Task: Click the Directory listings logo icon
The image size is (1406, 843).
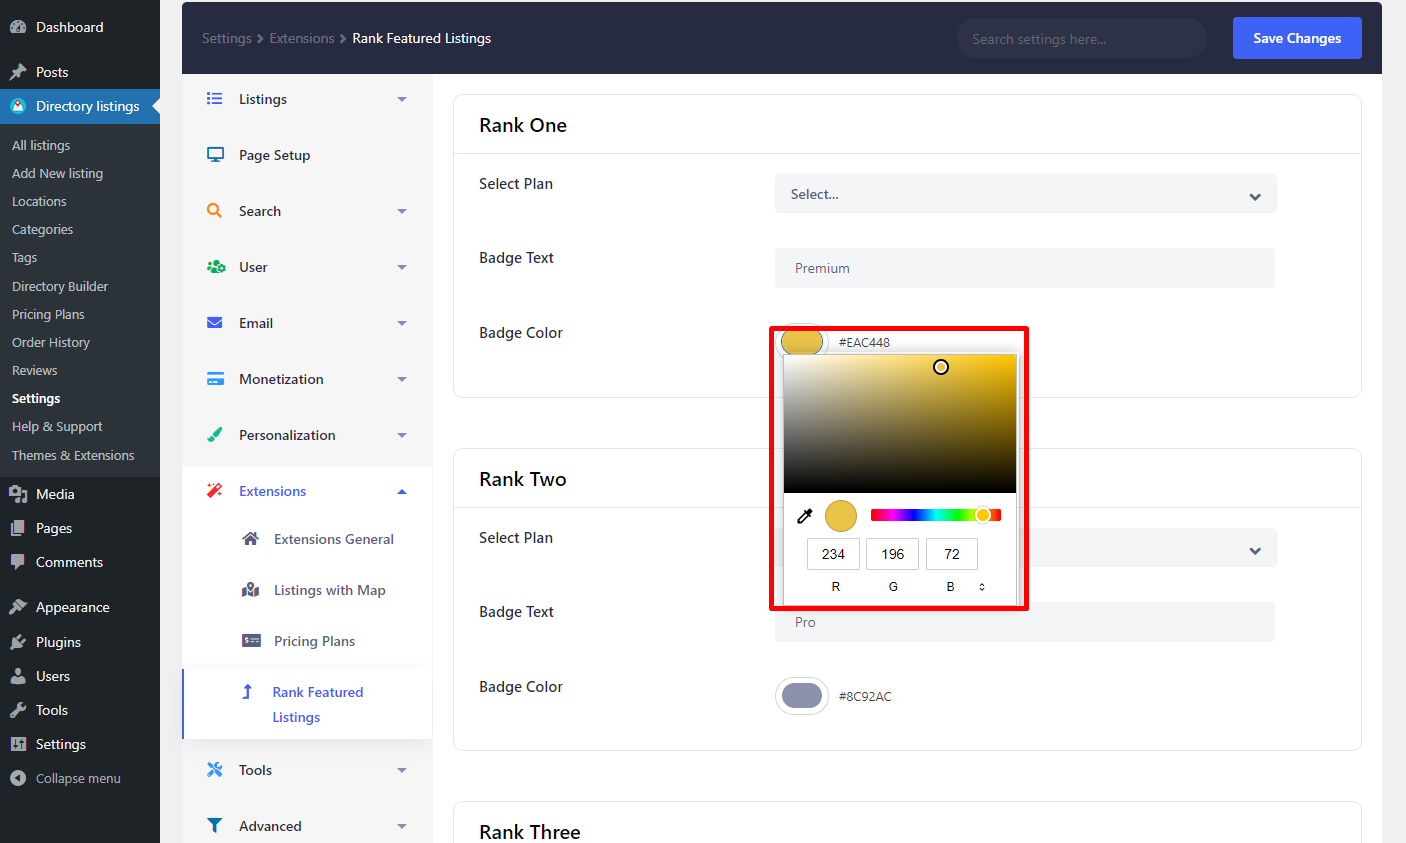Action: pos(18,106)
